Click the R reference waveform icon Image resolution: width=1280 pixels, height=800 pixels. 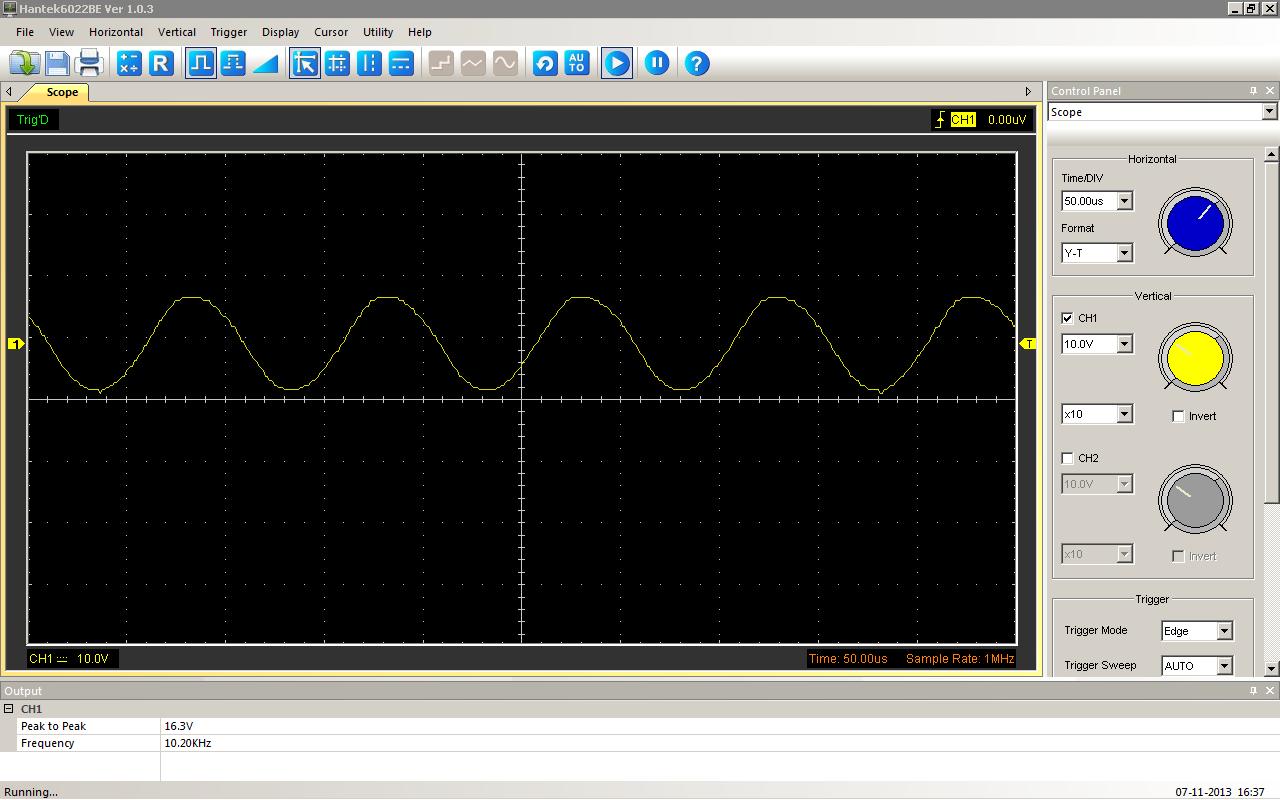[161, 64]
